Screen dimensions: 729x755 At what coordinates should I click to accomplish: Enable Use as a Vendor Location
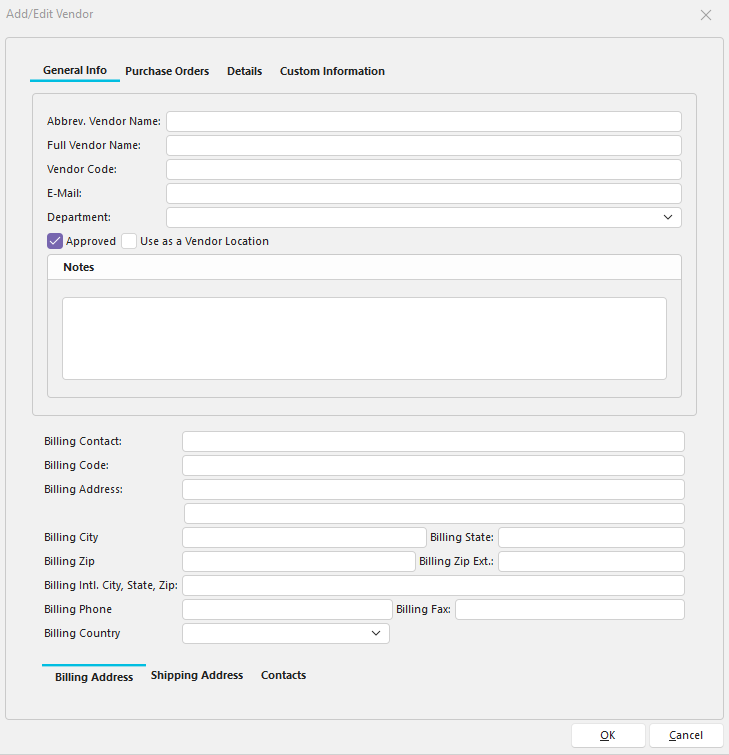(x=129, y=241)
